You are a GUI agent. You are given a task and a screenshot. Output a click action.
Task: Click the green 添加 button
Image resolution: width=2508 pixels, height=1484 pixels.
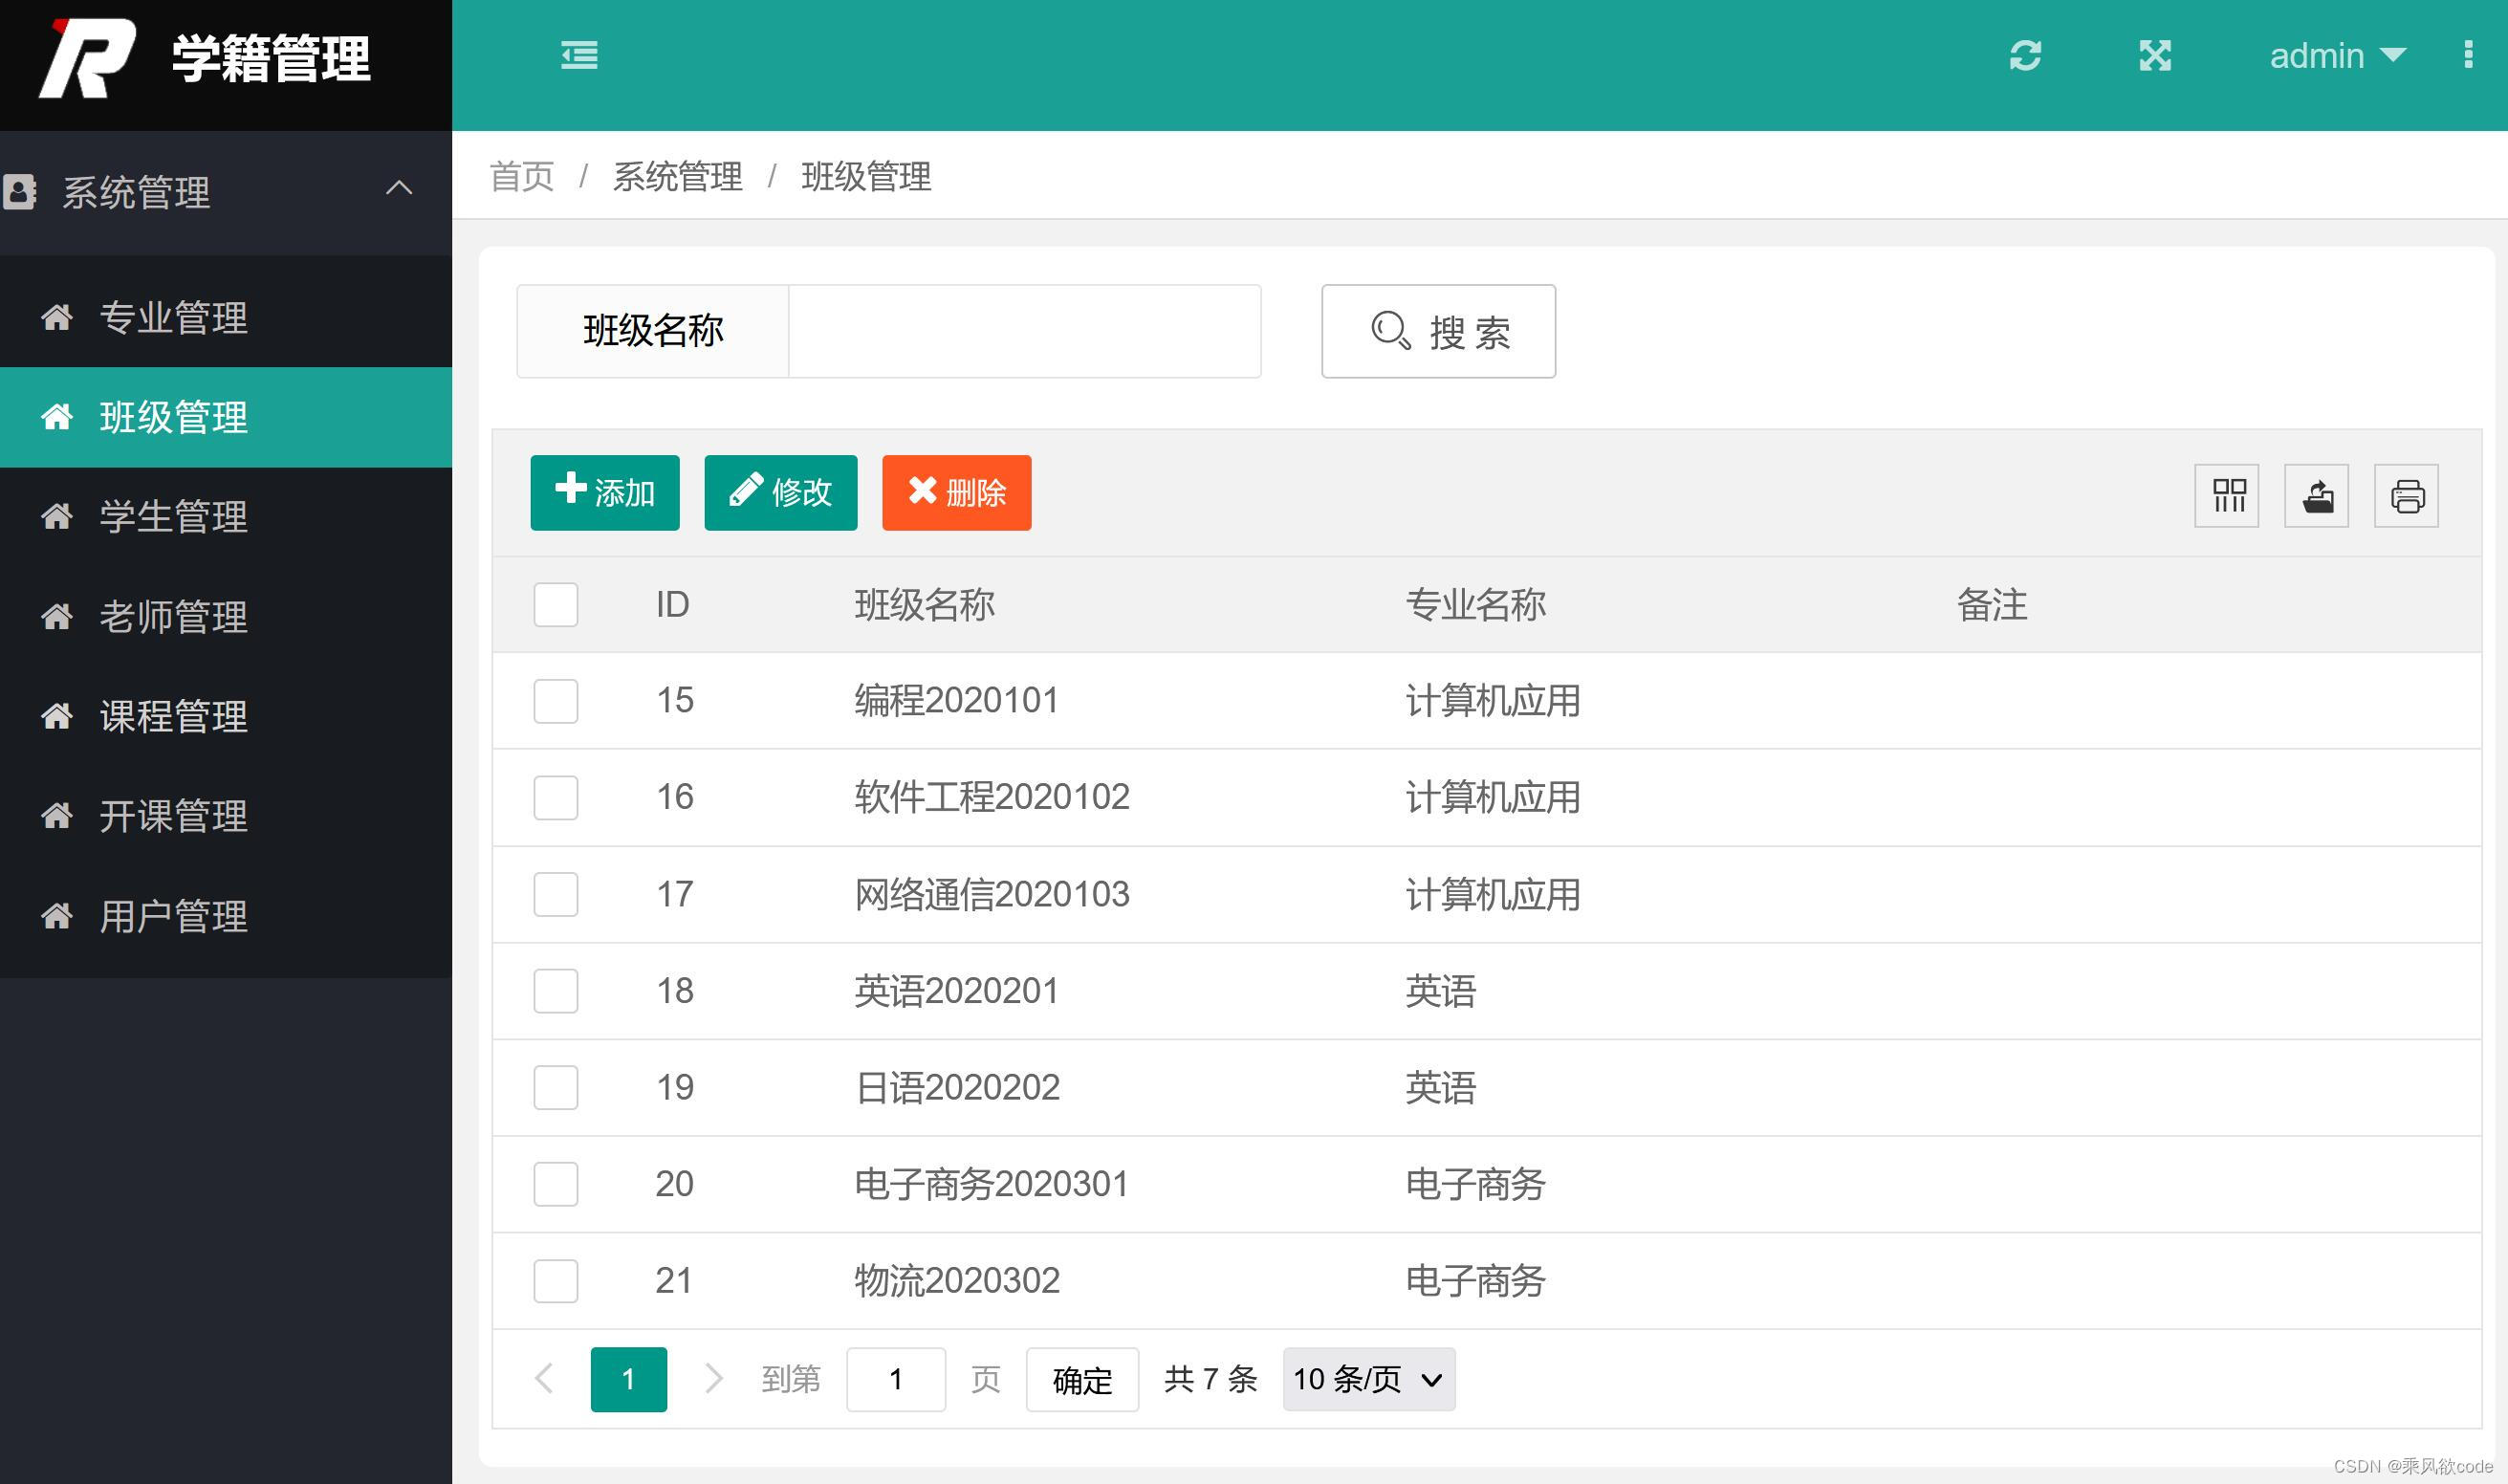[x=605, y=492]
